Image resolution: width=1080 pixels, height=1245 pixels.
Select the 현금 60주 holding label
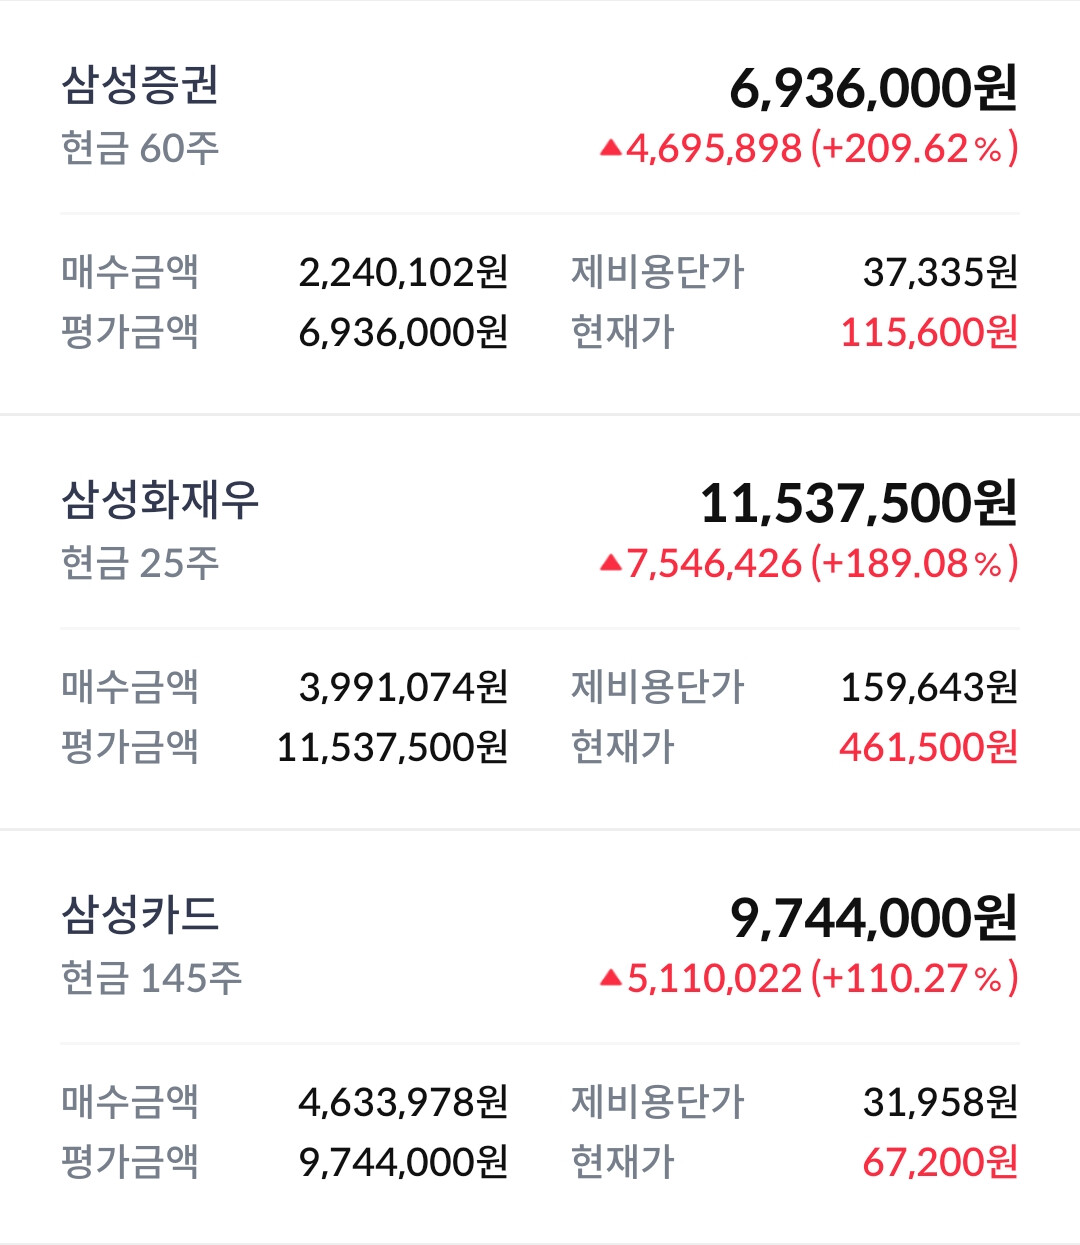pyautogui.click(x=140, y=149)
